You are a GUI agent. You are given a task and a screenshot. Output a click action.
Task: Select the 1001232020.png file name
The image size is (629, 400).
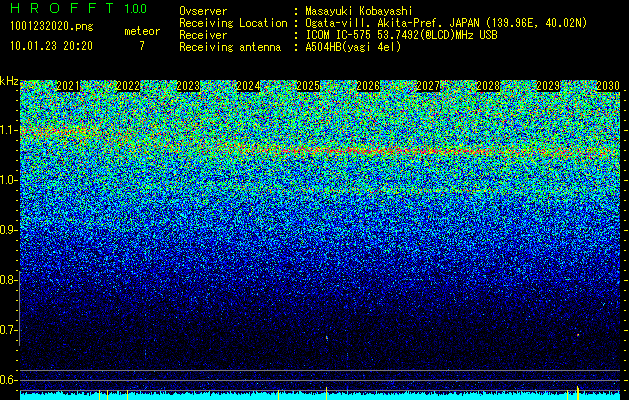[52, 26]
